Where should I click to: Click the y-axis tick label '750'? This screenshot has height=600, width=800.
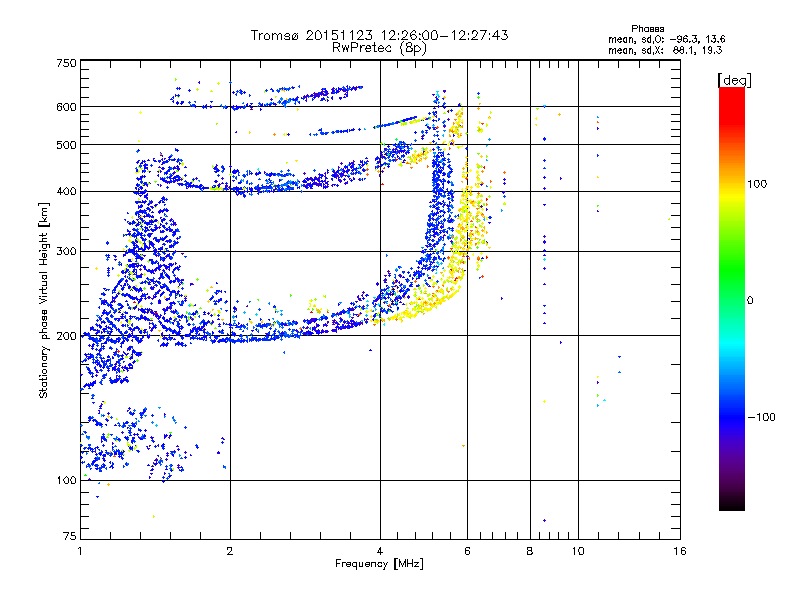point(66,63)
